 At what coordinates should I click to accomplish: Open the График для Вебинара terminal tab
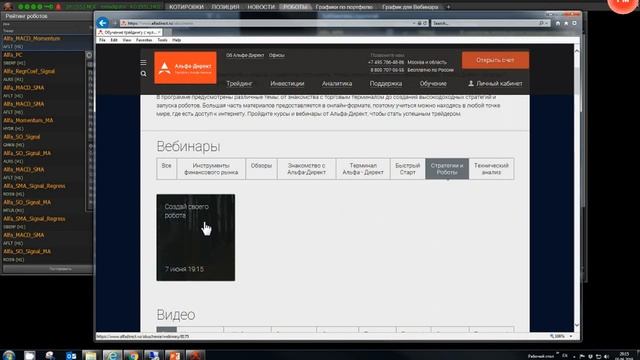coord(410,7)
